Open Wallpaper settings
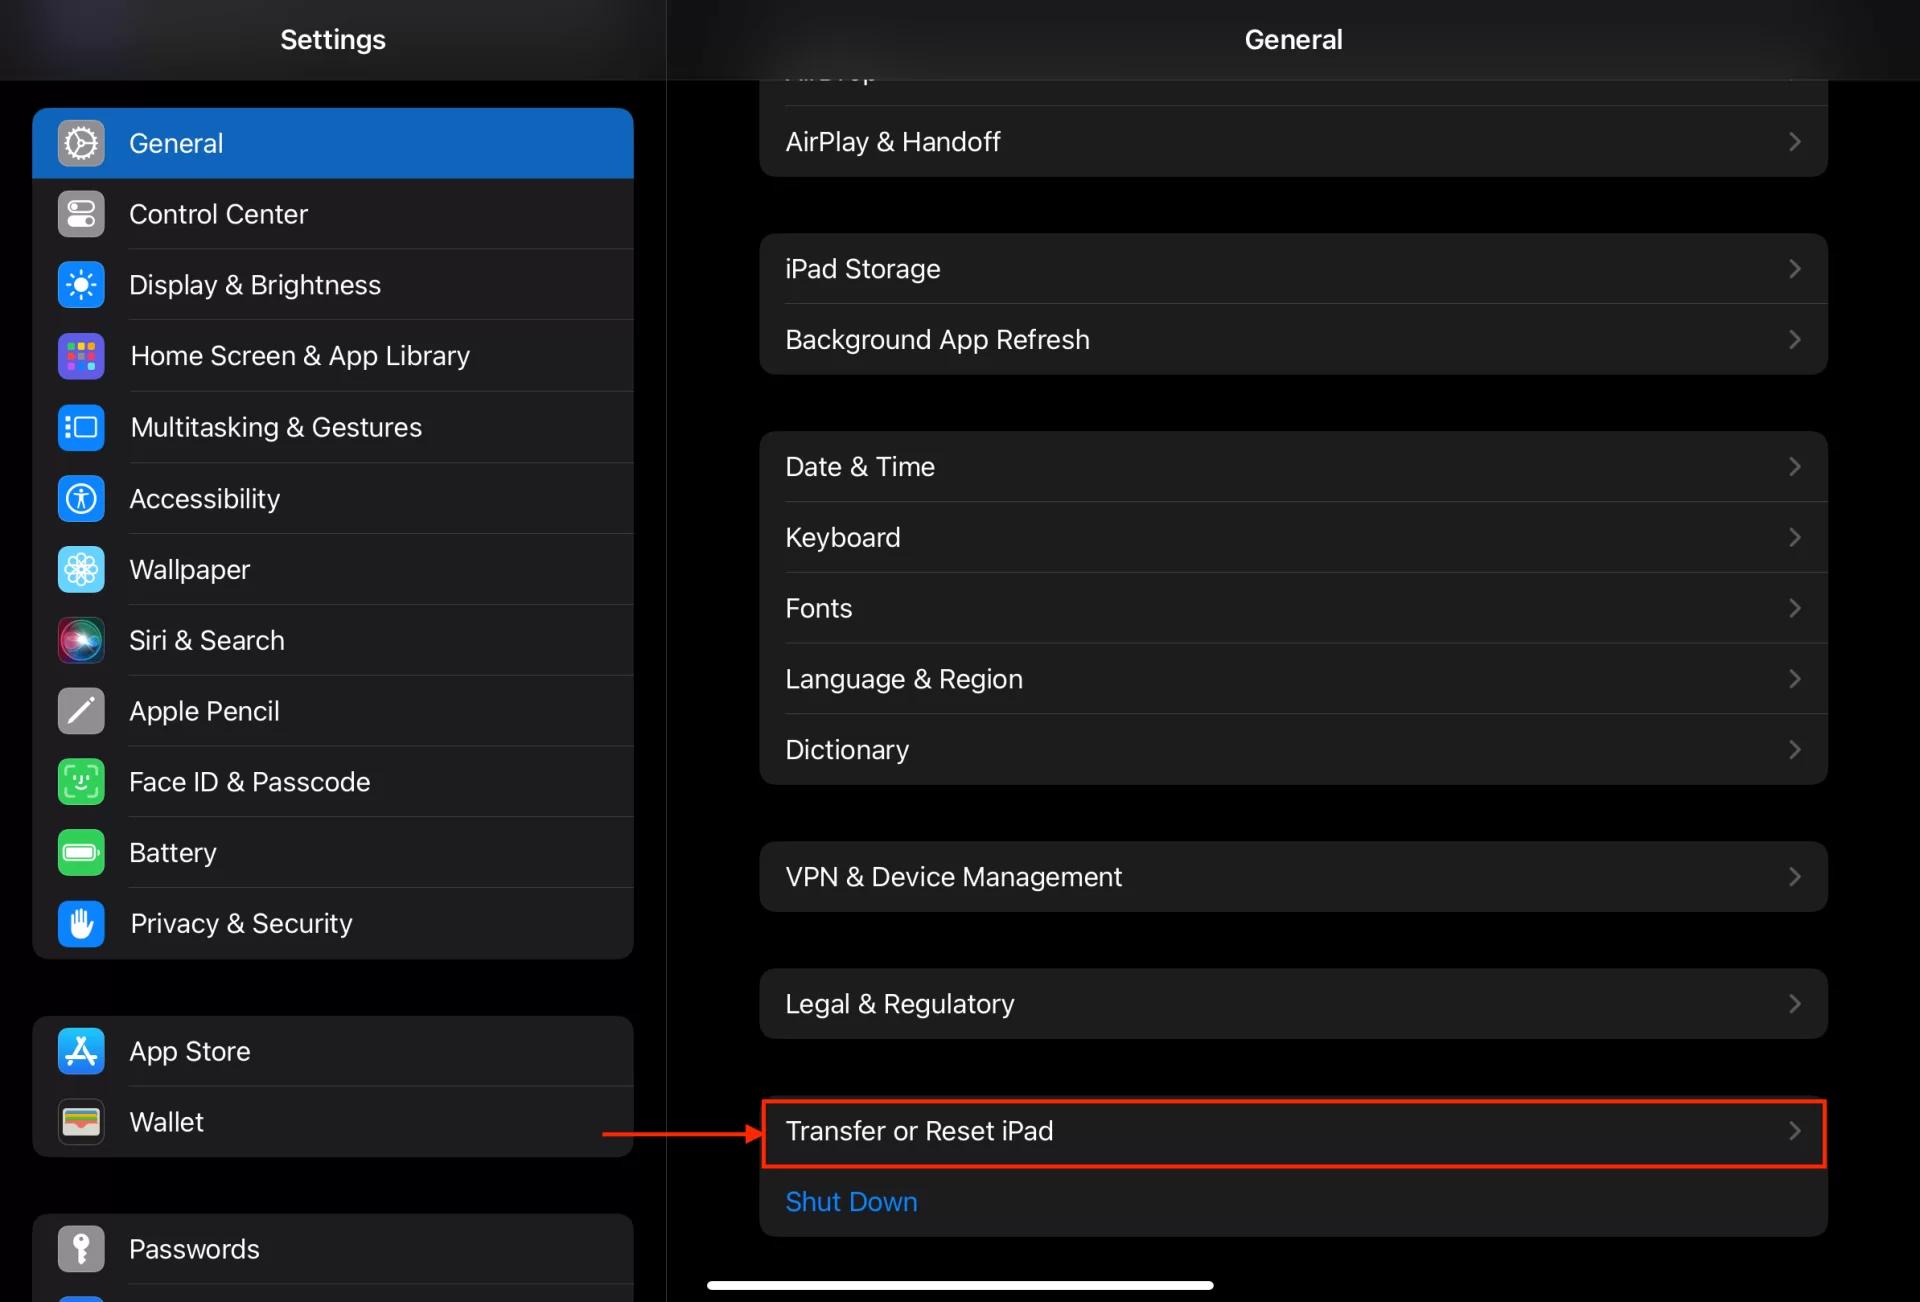This screenshot has height=1302, width=1920. click(333, 569)
